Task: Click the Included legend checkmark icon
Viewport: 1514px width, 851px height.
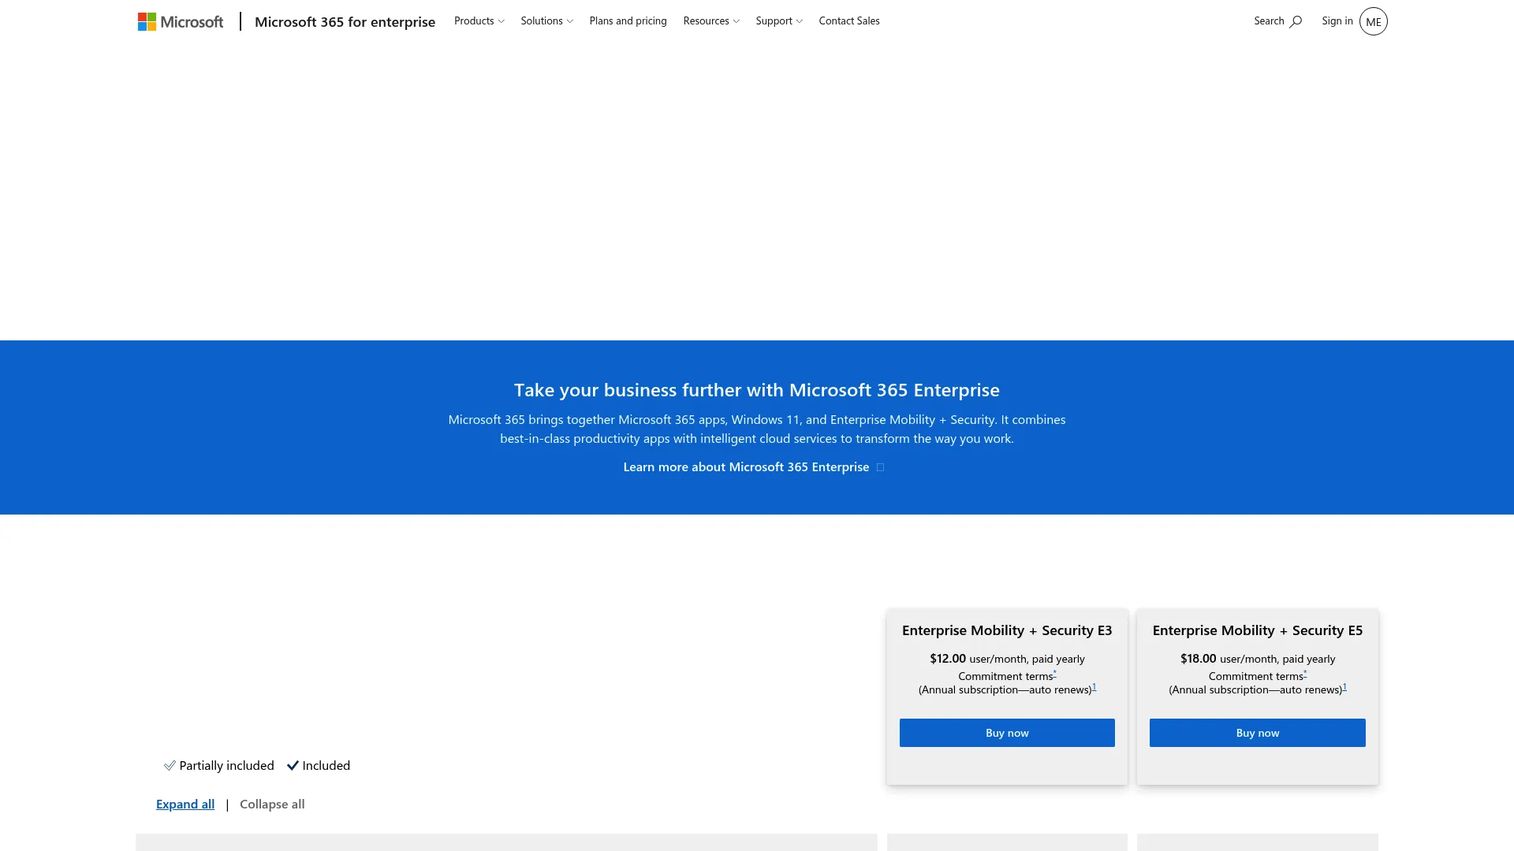Action: click(293, 766)
